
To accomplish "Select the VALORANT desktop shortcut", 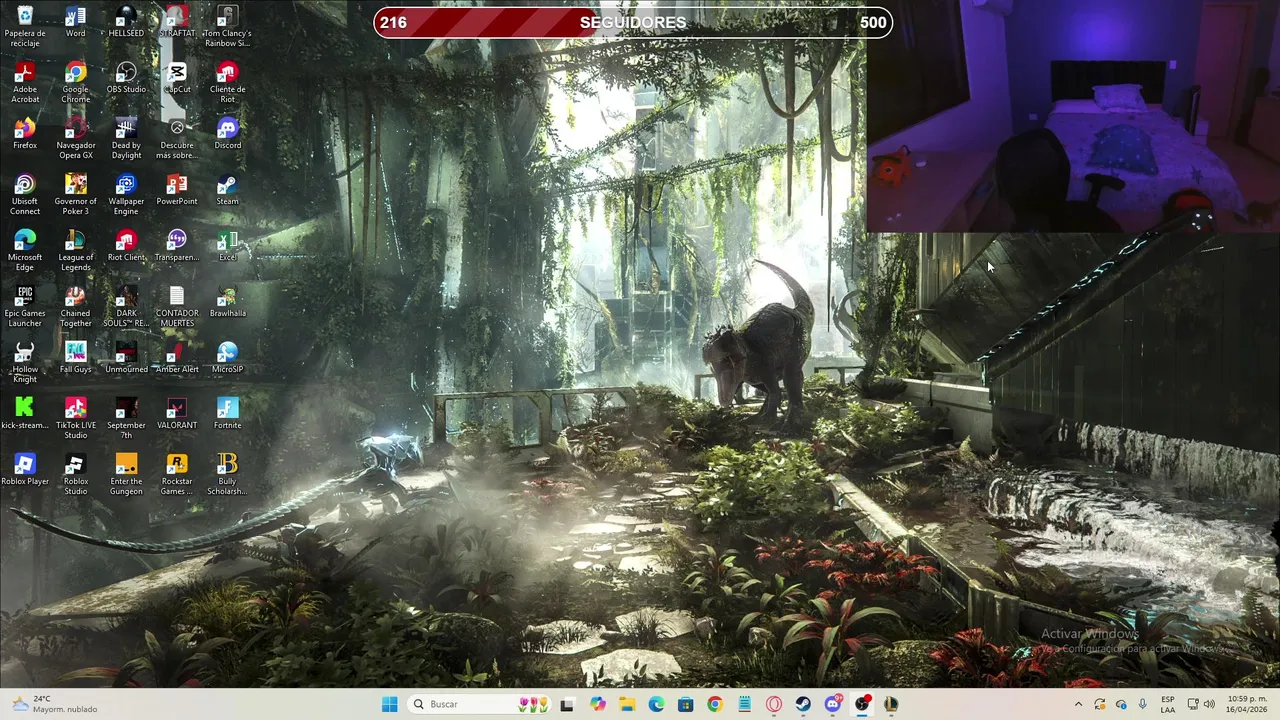I will click(177, 414).
